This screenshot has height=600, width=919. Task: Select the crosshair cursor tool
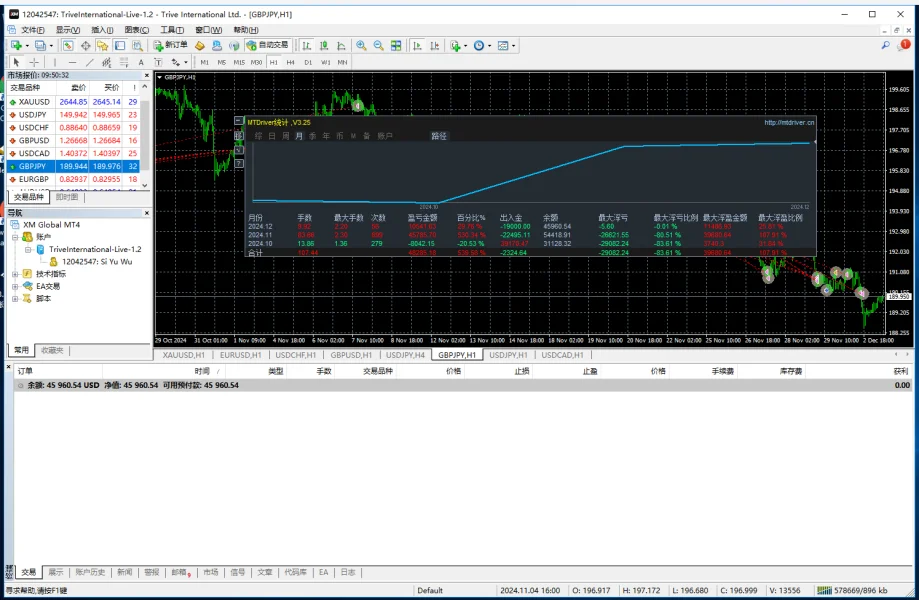click(x=34, y=62)
